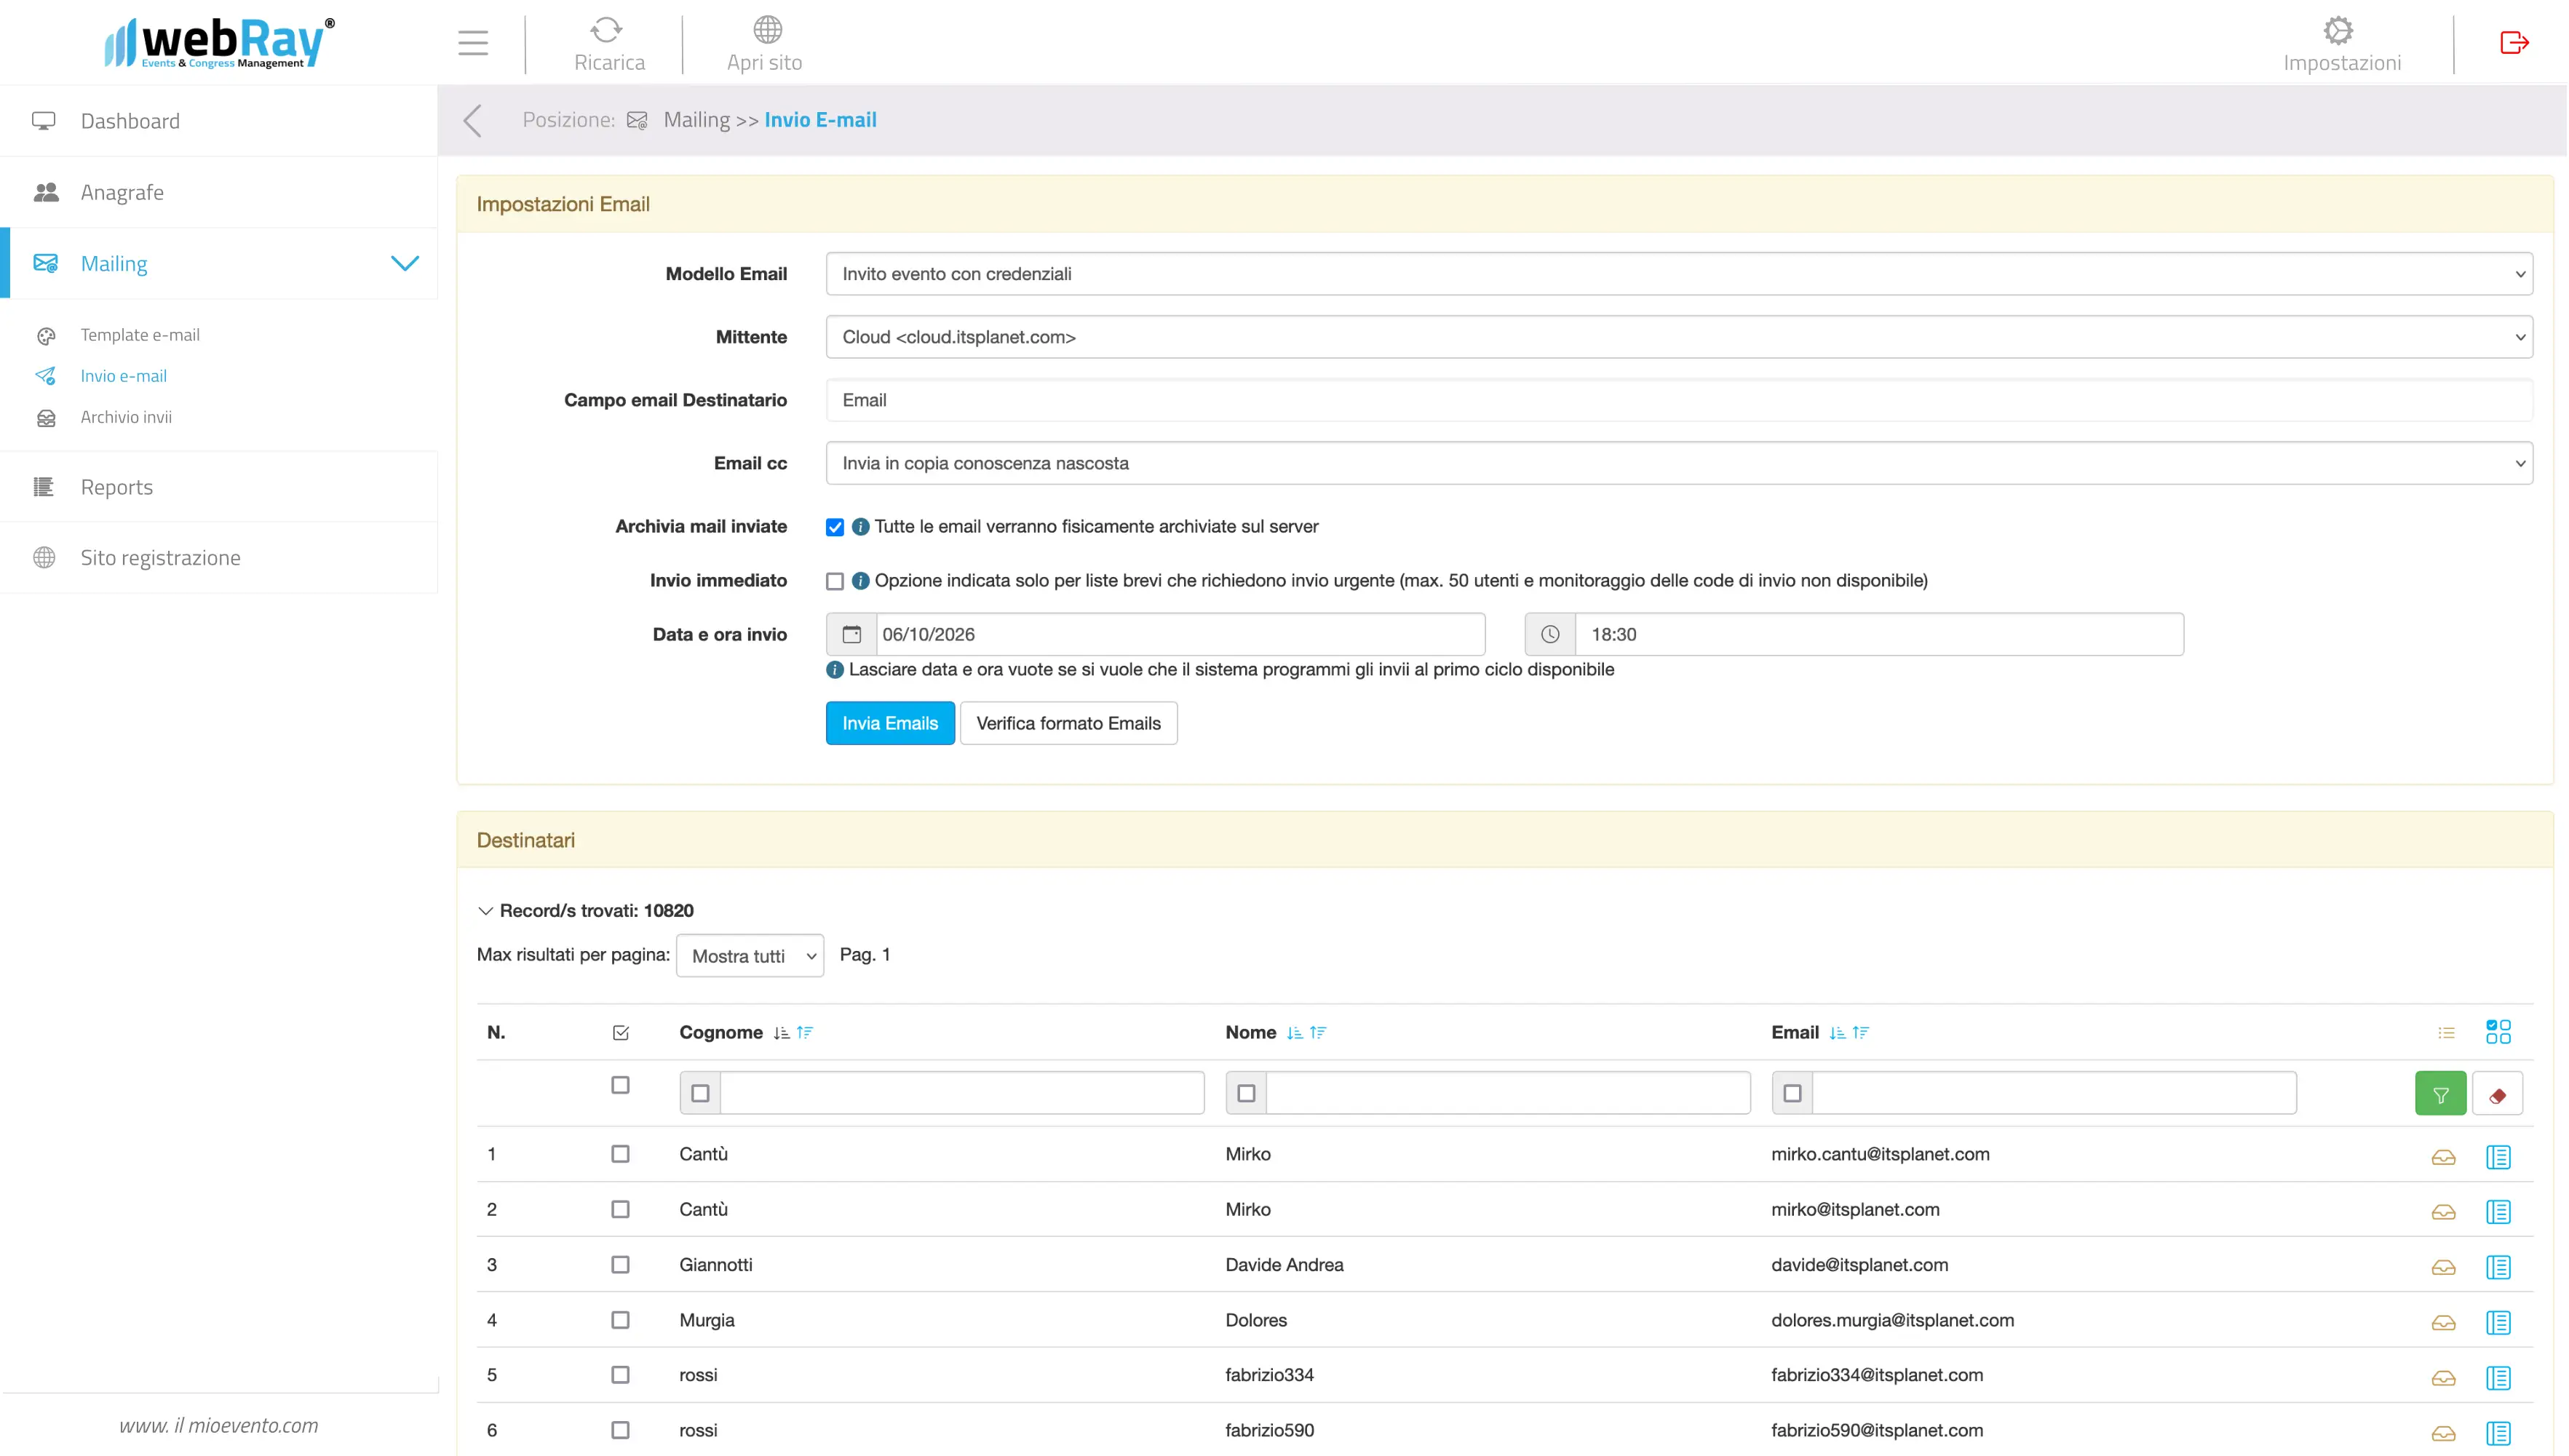
Task: Select row 5 rossi fabrizio334 checkbox
Action: (x=620, y=1375)
